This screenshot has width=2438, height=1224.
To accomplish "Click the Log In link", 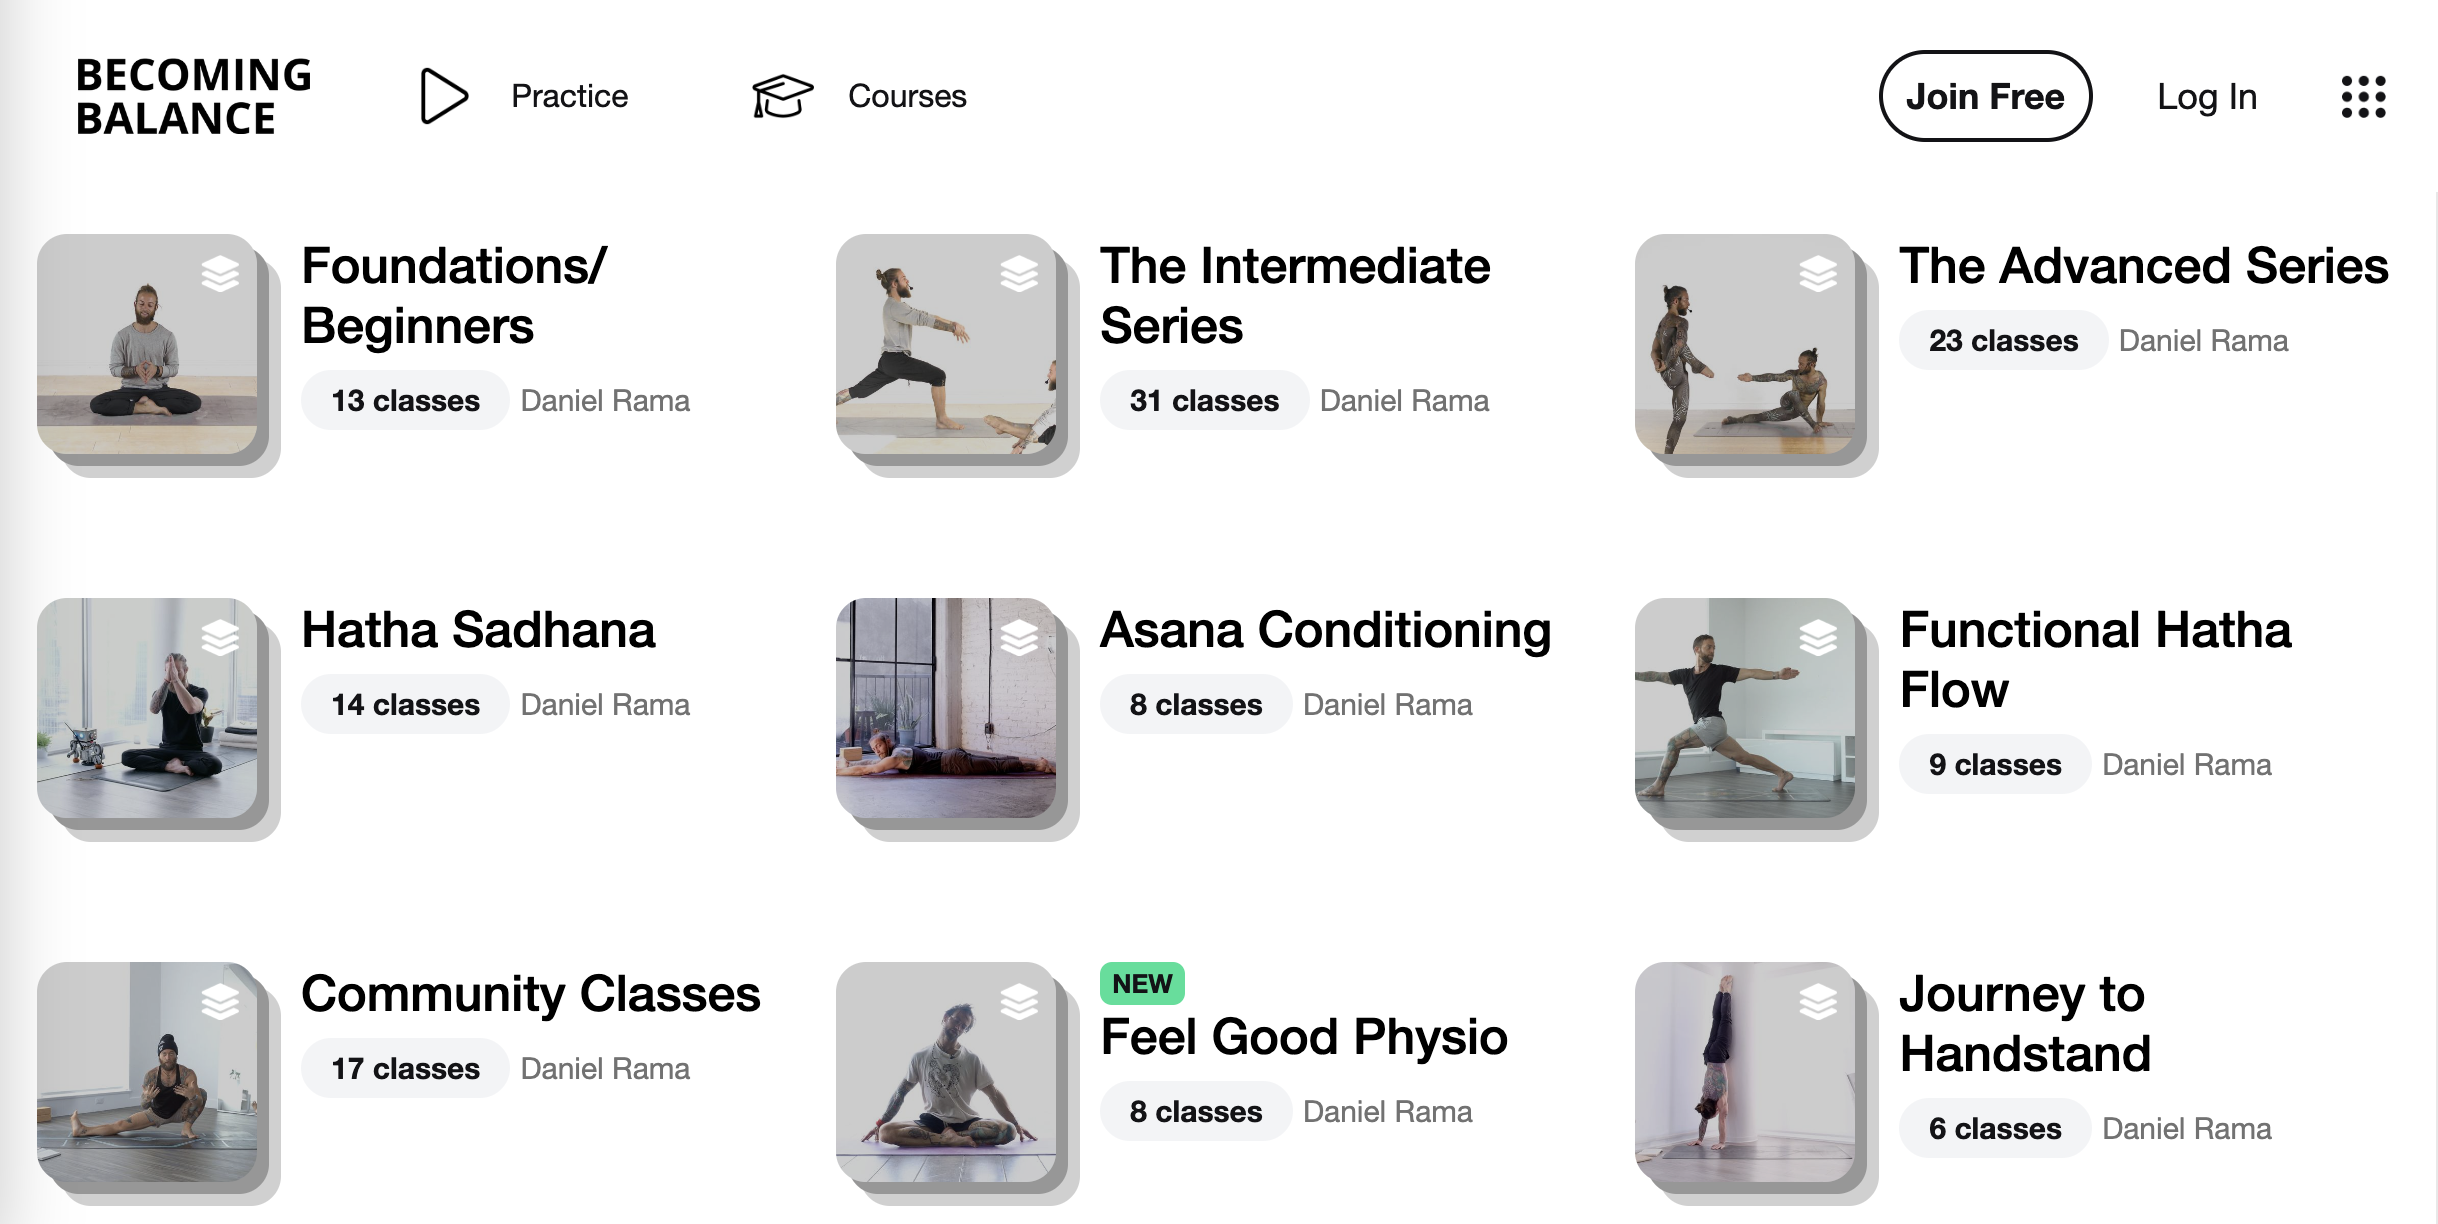I will coord(2207,97).
